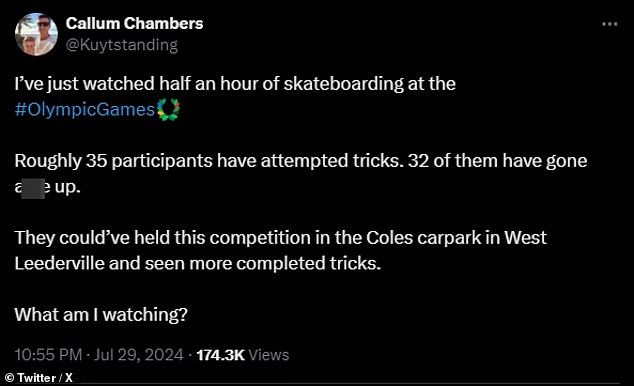Image resolution: width=634 pixels, height=386 pixels.
Task: Open Callum Chambers' profile avatar
Action: point(36,34)
